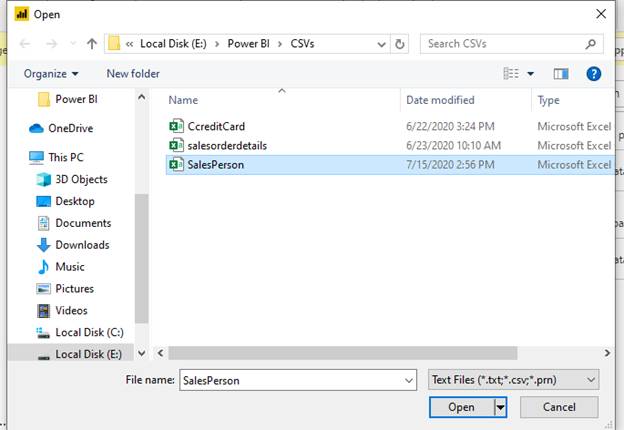Click the OneDrive cloud icon

(36, 128)
